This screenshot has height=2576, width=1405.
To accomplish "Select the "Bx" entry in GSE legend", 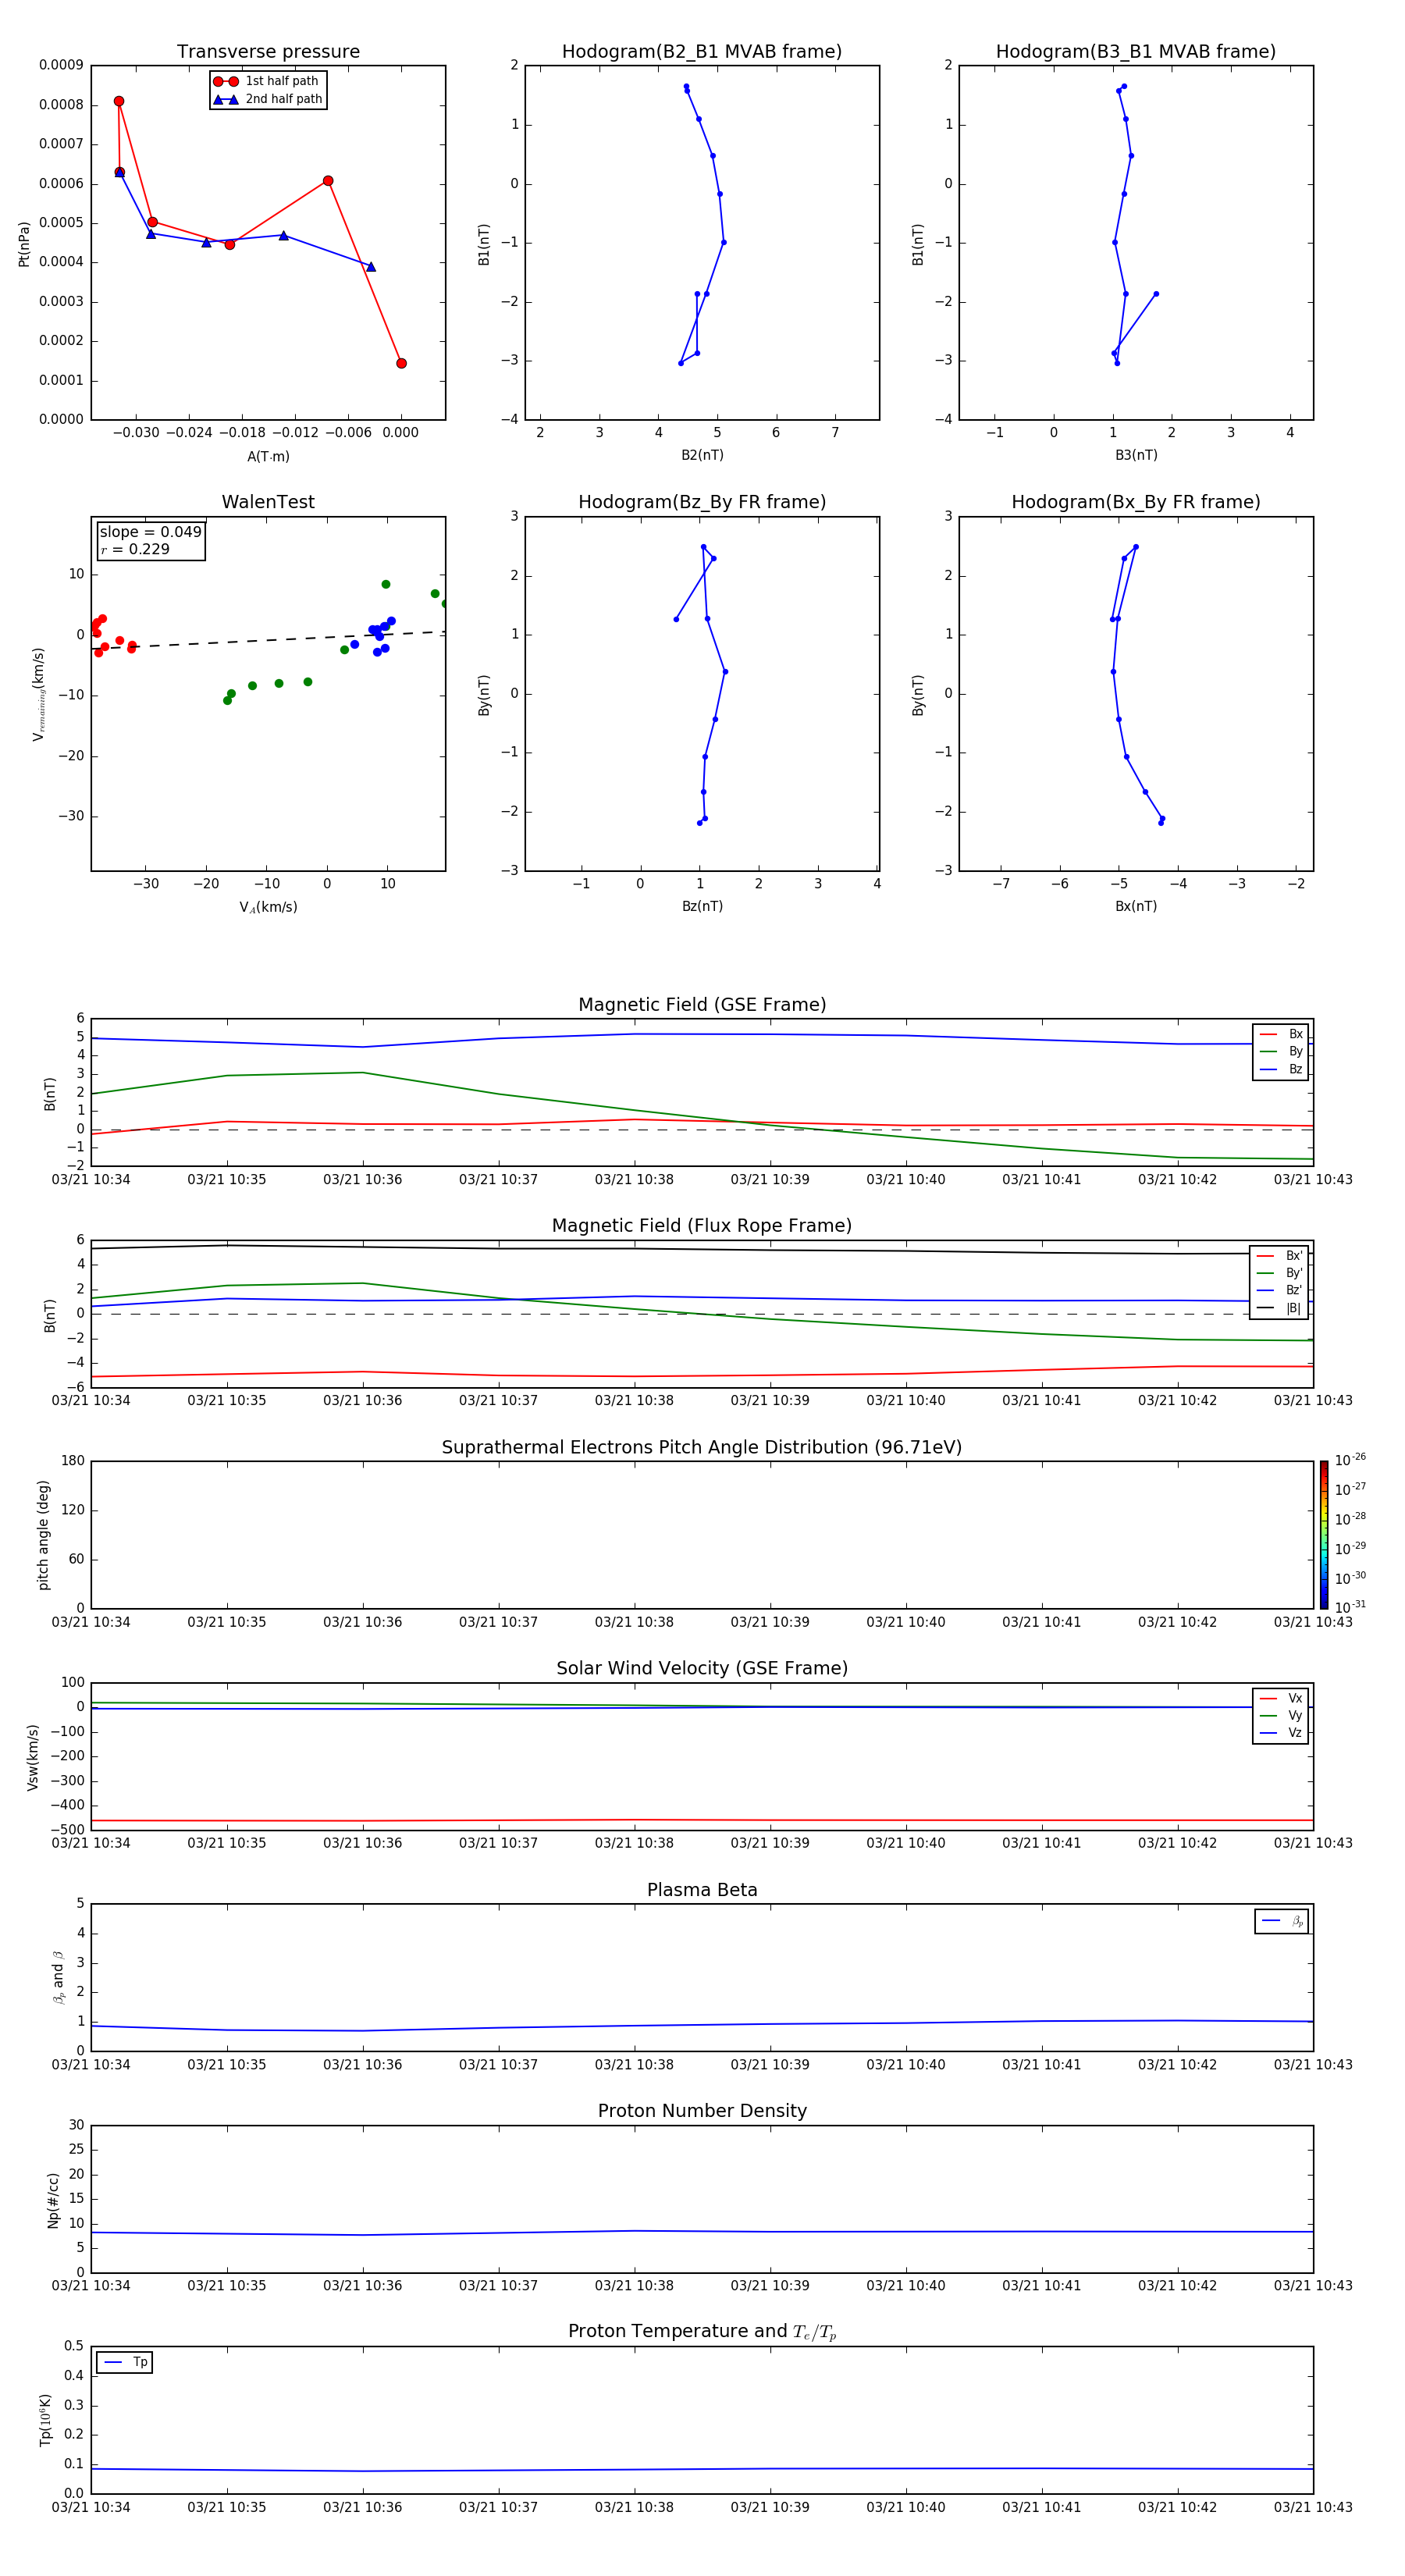I will point(1281,1034).
